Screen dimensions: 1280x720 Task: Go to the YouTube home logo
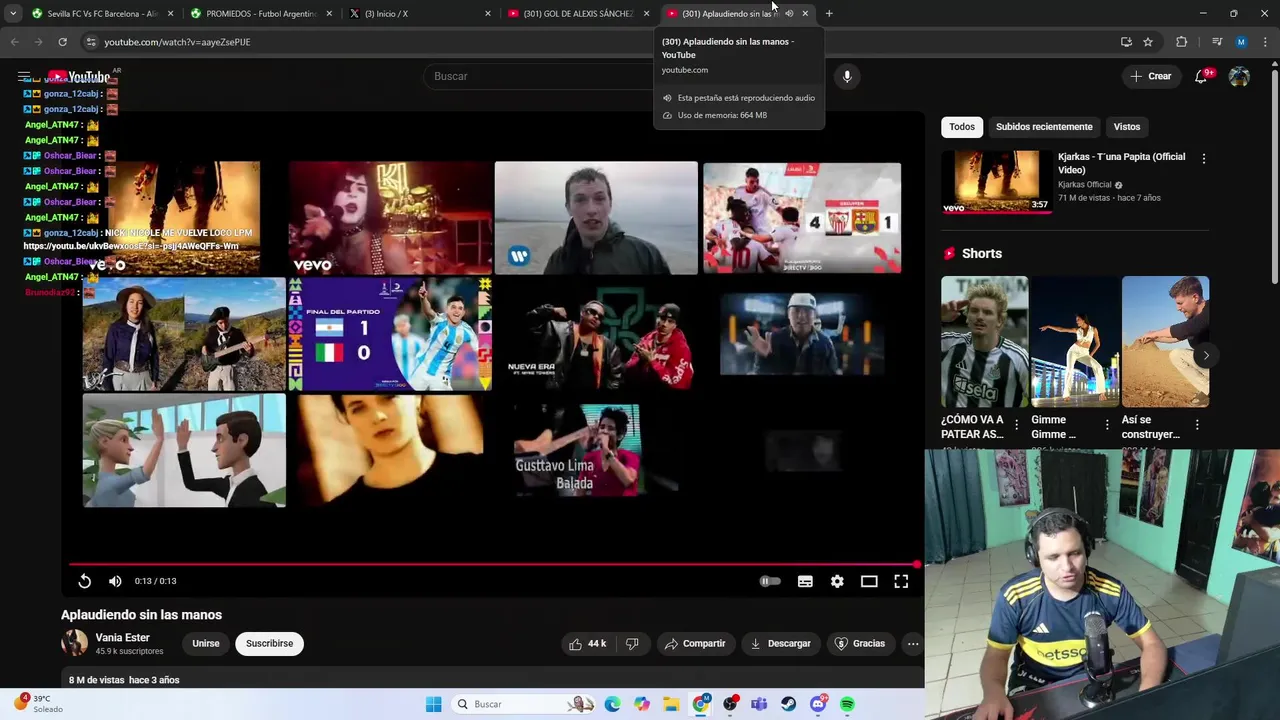[80, 77]
